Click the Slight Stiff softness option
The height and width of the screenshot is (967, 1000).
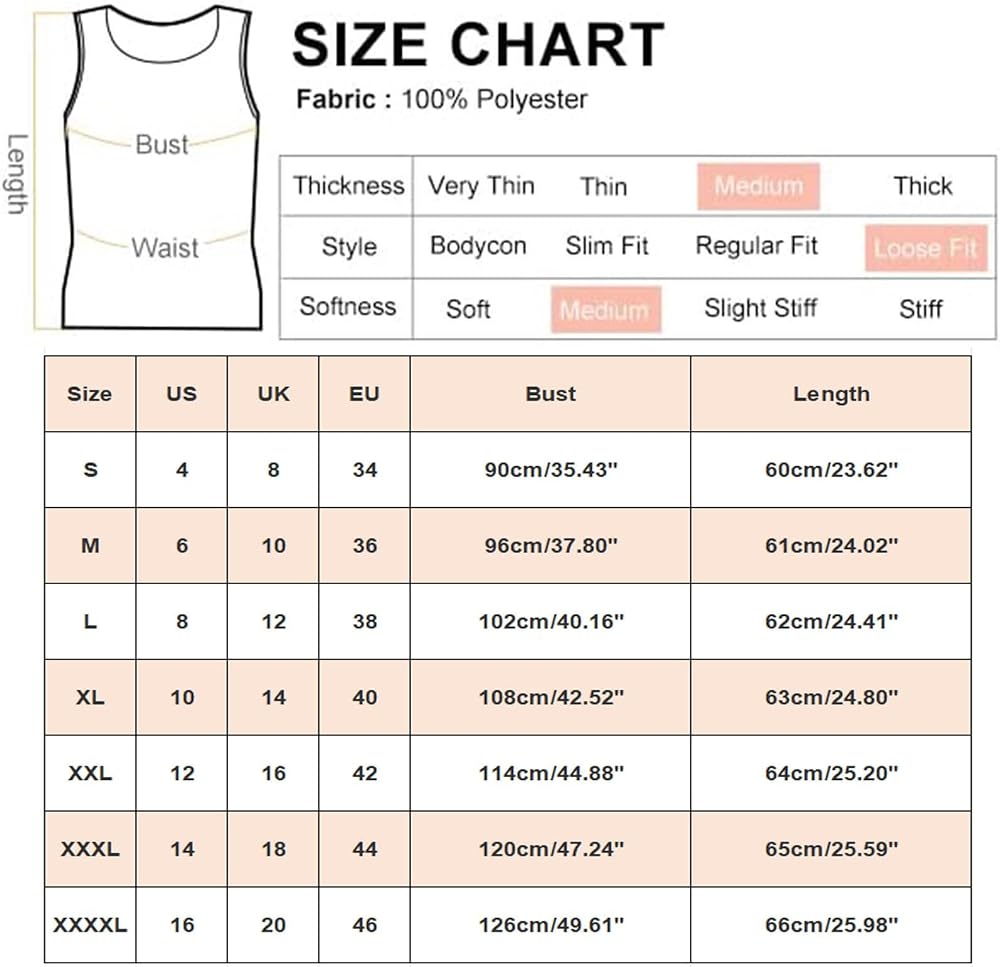(x=760, y=308)
